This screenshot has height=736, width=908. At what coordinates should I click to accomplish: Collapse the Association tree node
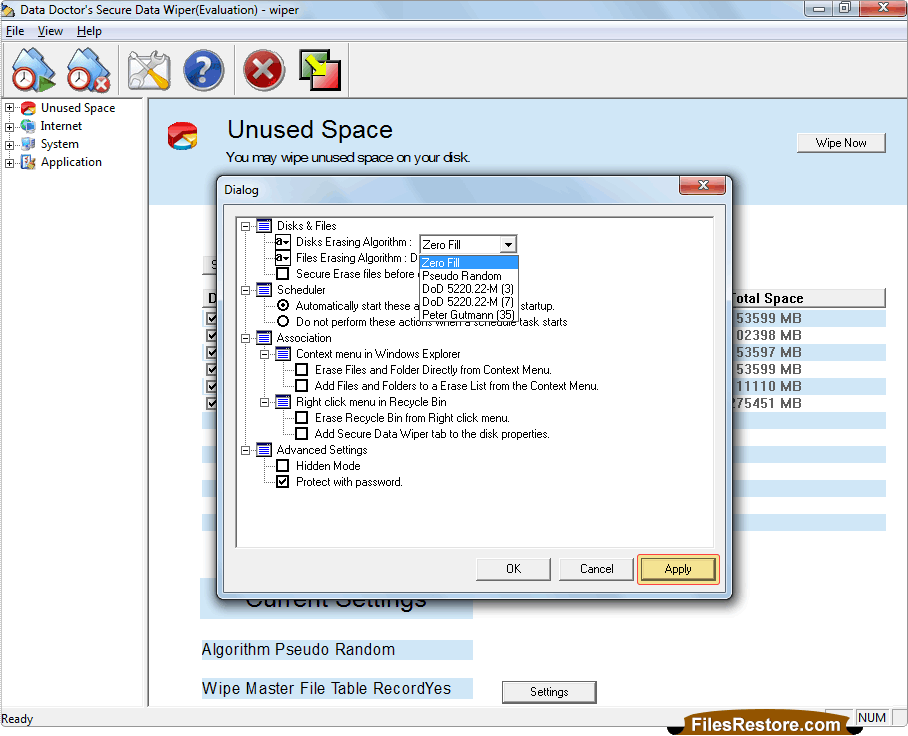(246, 338)
